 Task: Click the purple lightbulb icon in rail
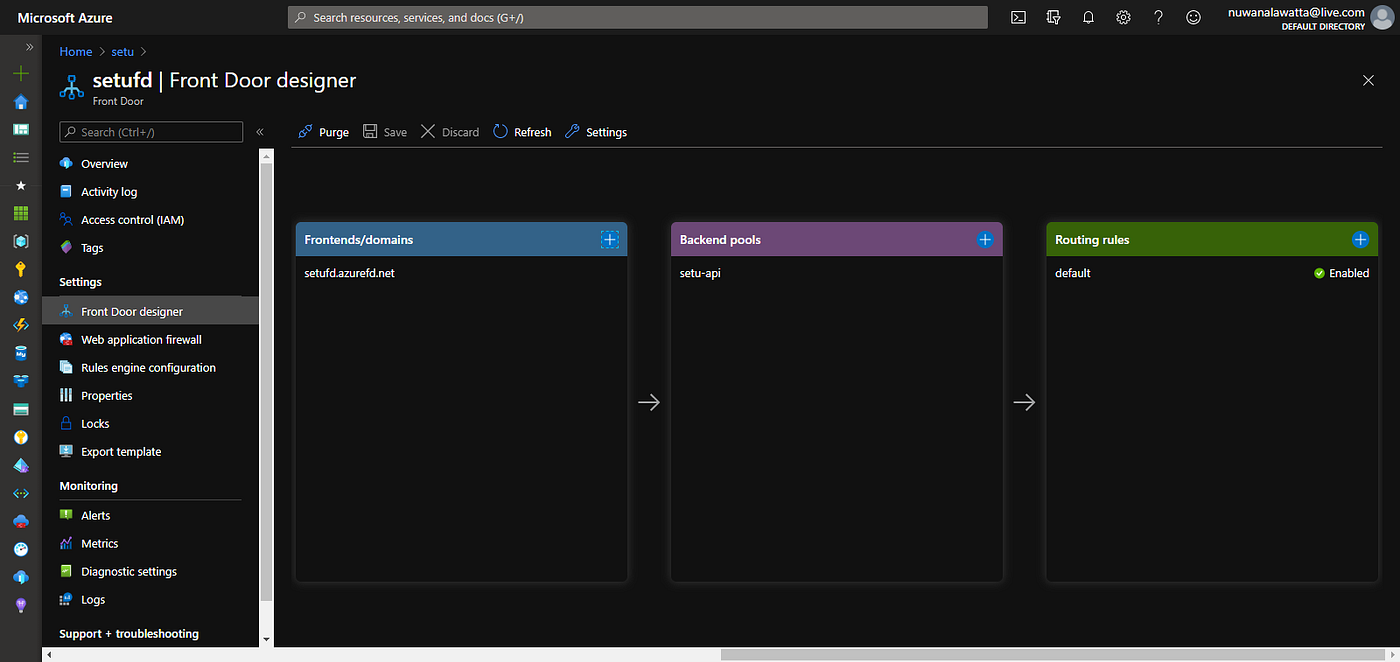21,605
